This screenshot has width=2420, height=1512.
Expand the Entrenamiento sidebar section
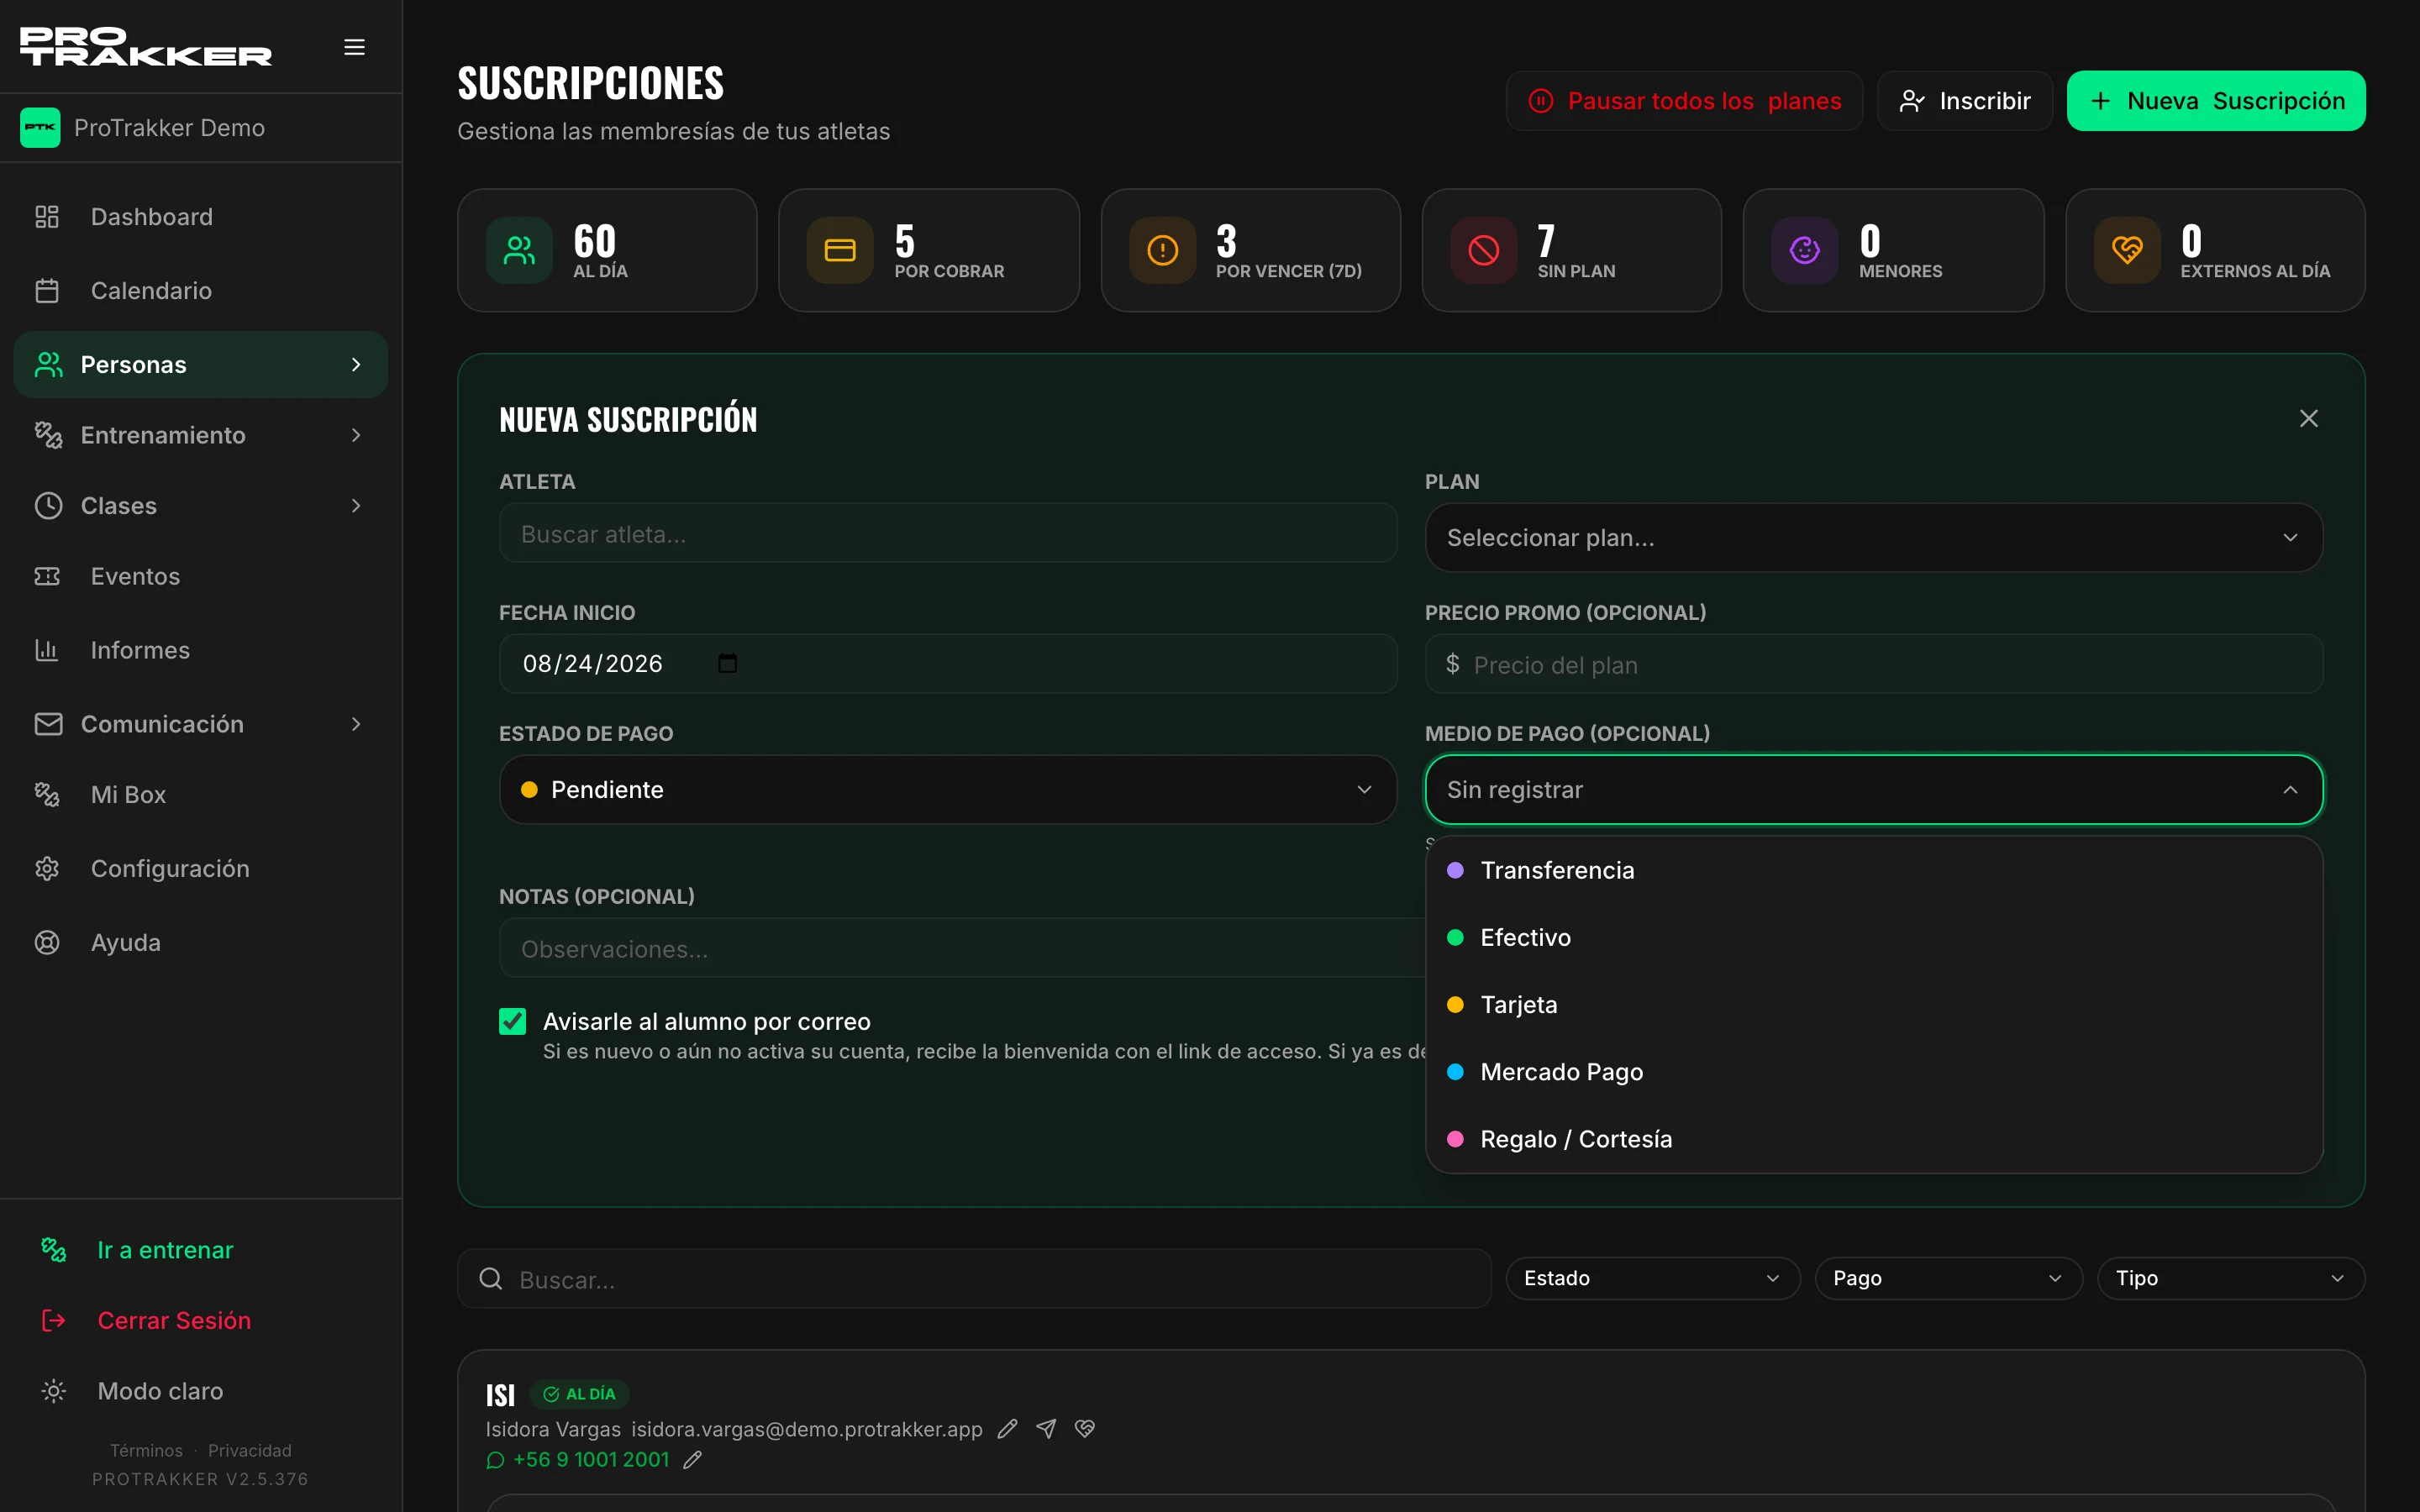pyautogui.click(x=200, y=435)
